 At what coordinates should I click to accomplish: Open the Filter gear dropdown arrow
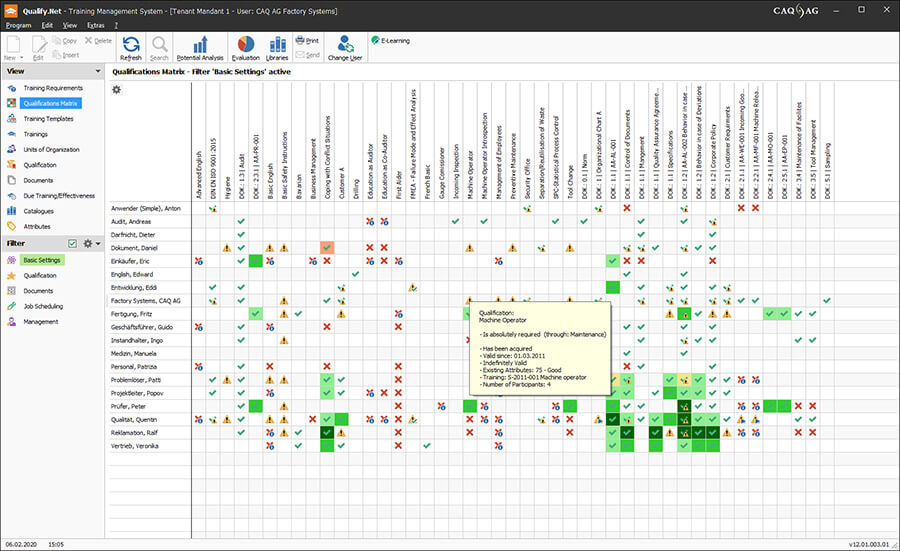coord(98,243)
